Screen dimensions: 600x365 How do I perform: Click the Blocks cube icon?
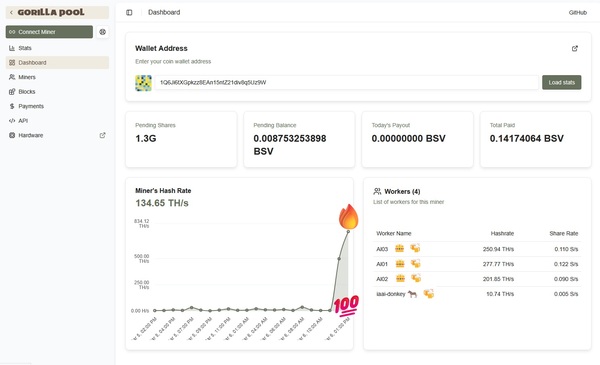tap(12, 91)
